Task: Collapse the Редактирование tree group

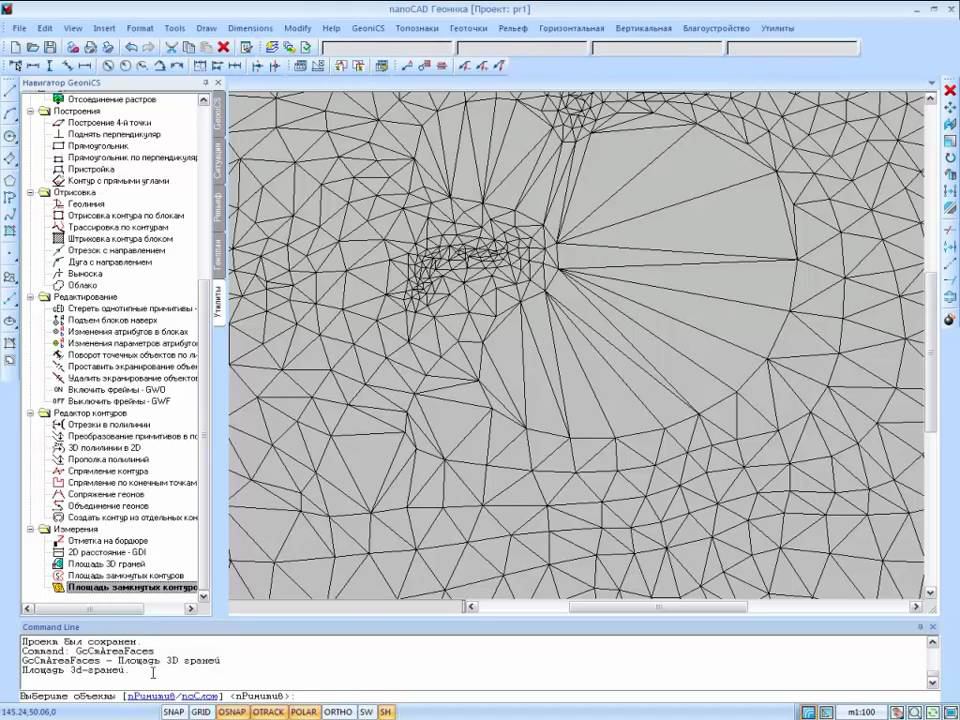Action: pyautogui.click(x=31, y=297)
